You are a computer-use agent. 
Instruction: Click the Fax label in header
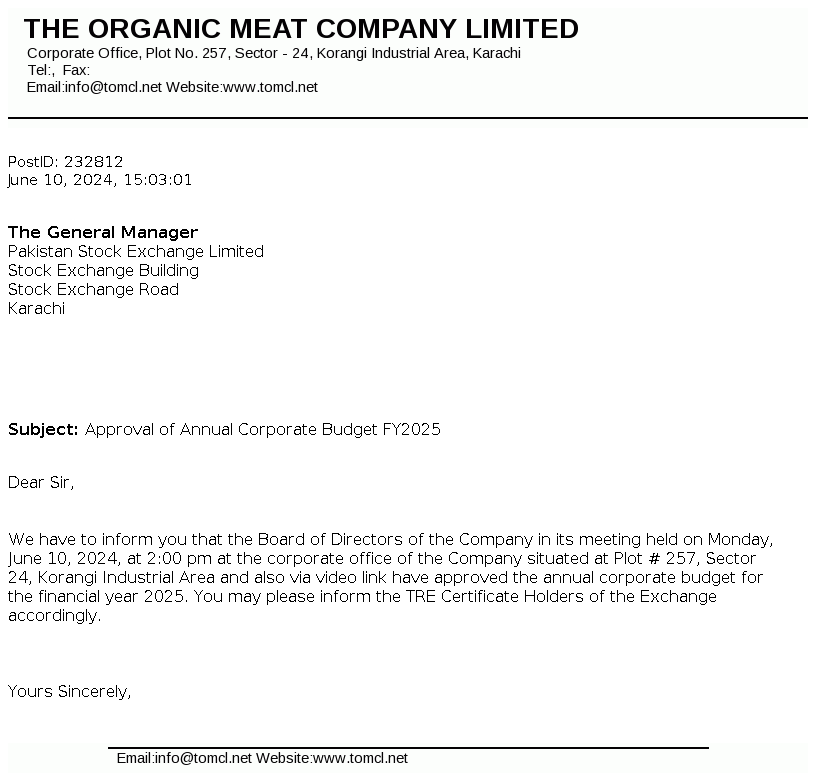coord(76,70)
